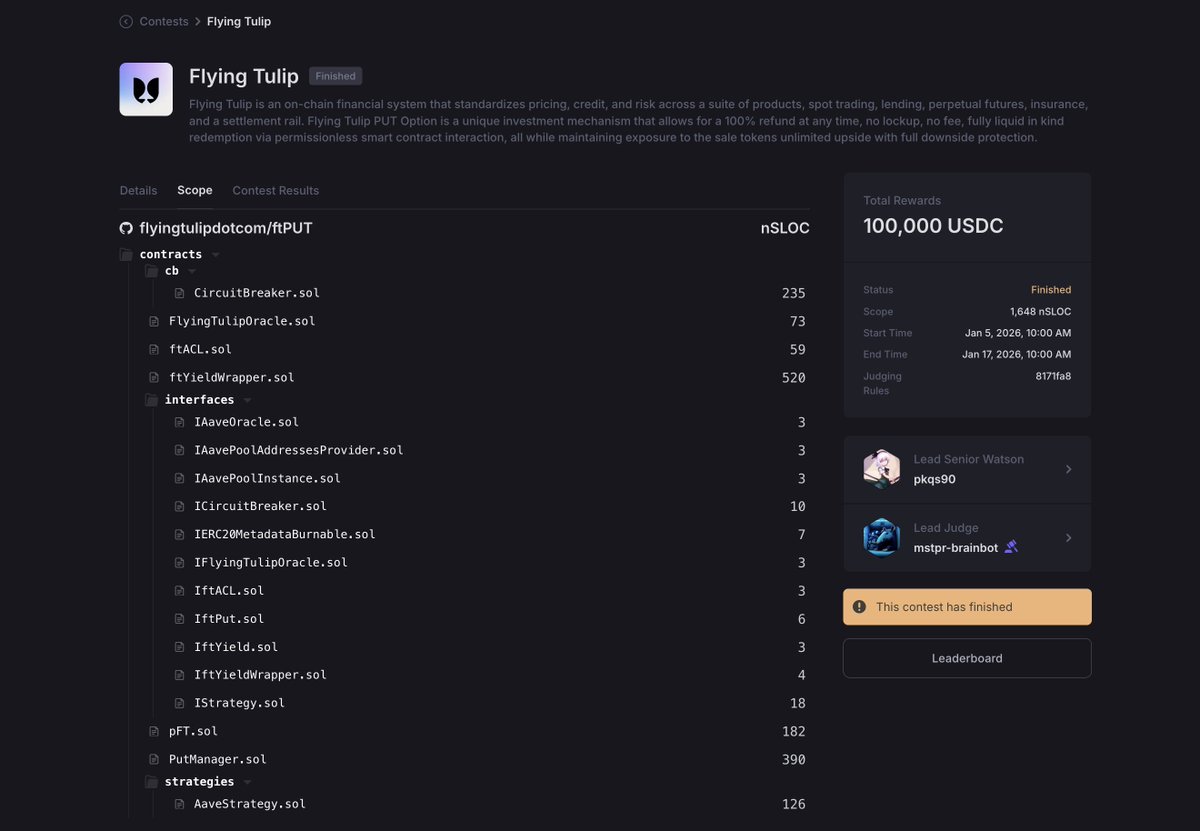Click the file icon for IAaveOracle.sol

[179, 422]
